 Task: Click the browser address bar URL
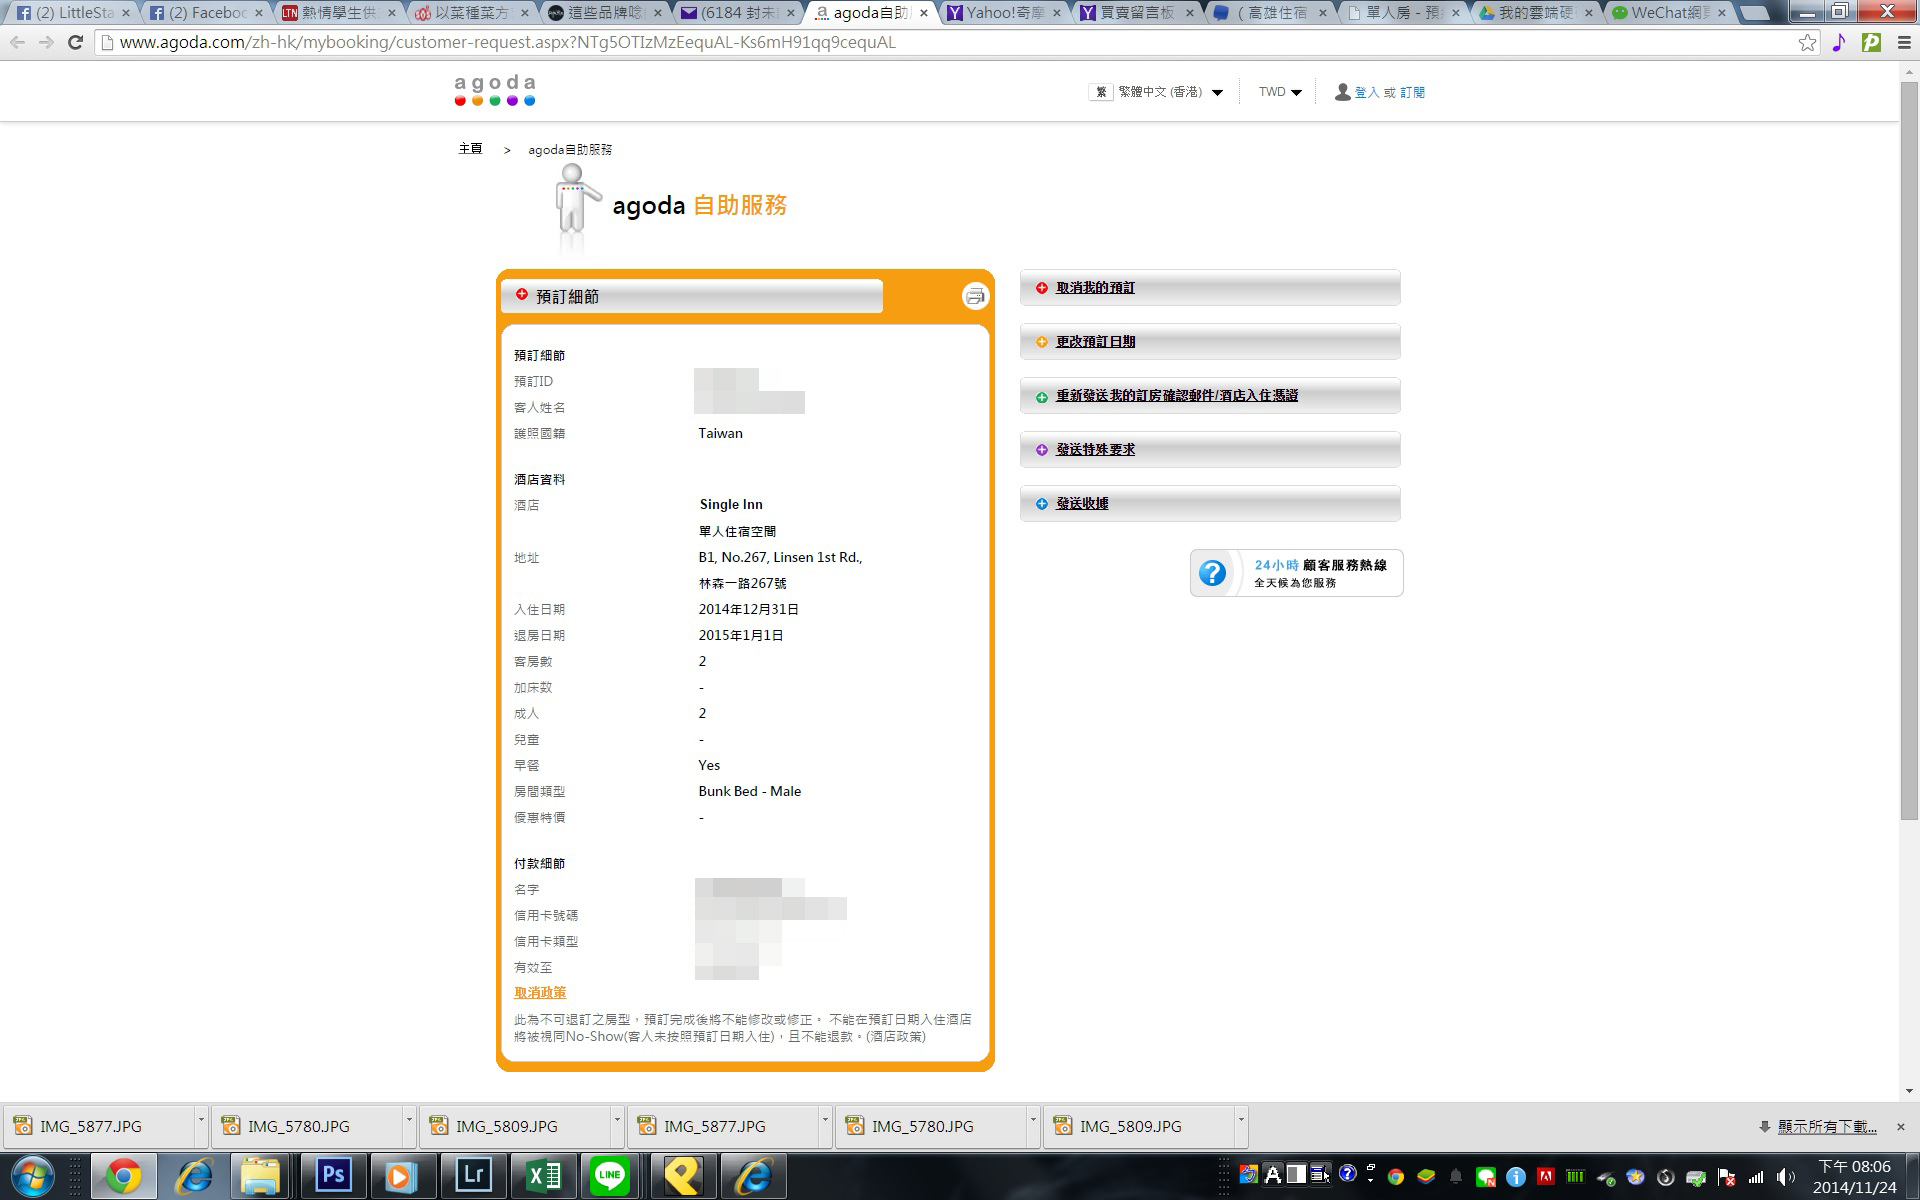507,43
